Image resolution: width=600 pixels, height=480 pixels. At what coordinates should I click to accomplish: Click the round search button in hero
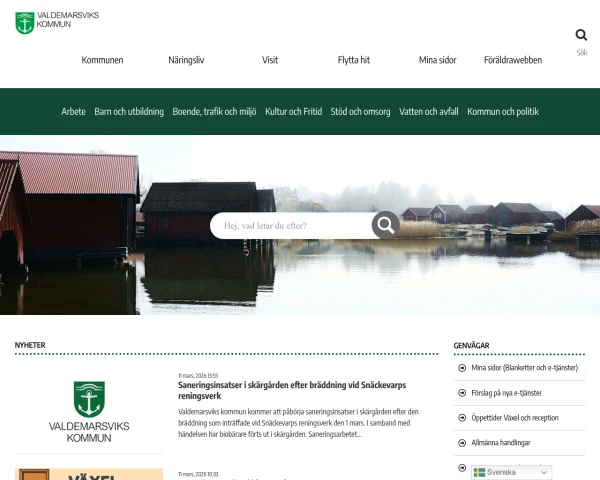pyautogui.click(x=385, y=225)
